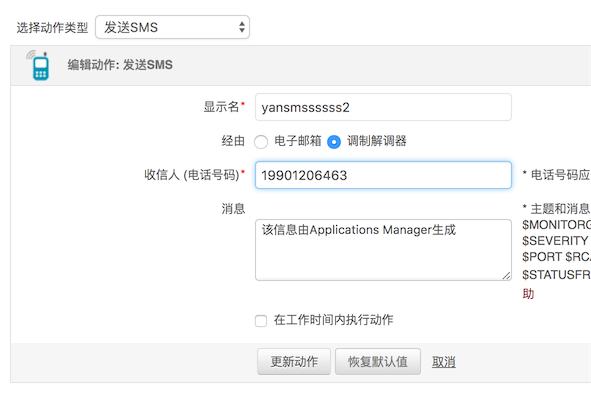Focus the 收信人 phone number input field
Image resolution: width=591 pixels, height=395 pixels.
click(x=383, y=175)
